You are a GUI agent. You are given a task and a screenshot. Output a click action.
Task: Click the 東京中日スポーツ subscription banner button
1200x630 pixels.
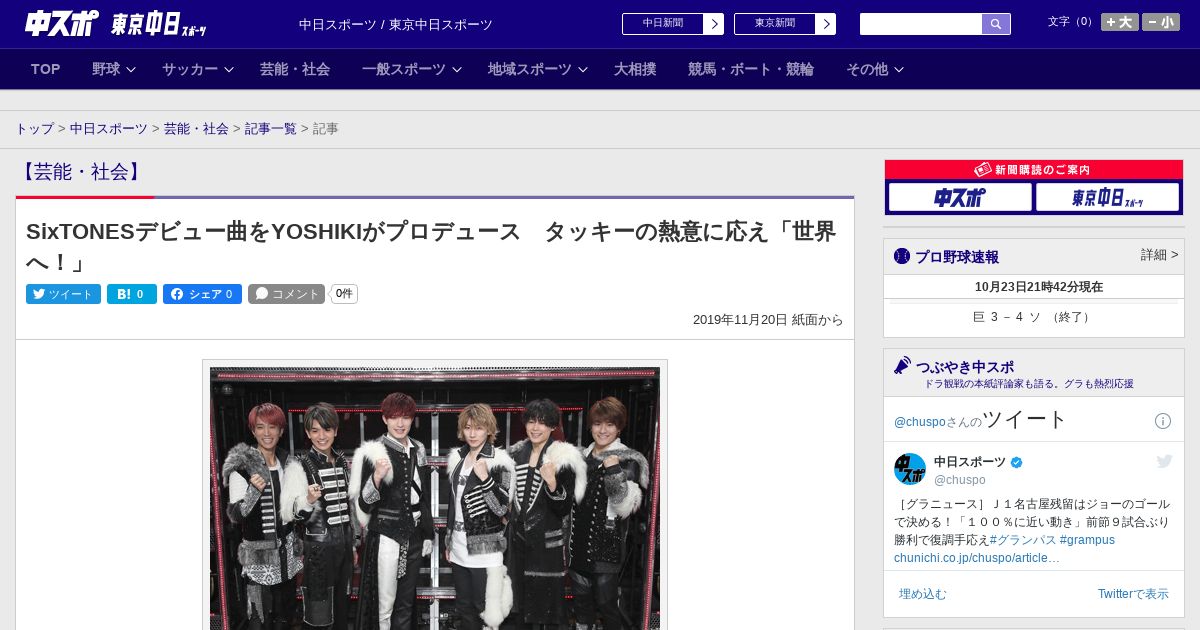click(x=1107, y=198)
